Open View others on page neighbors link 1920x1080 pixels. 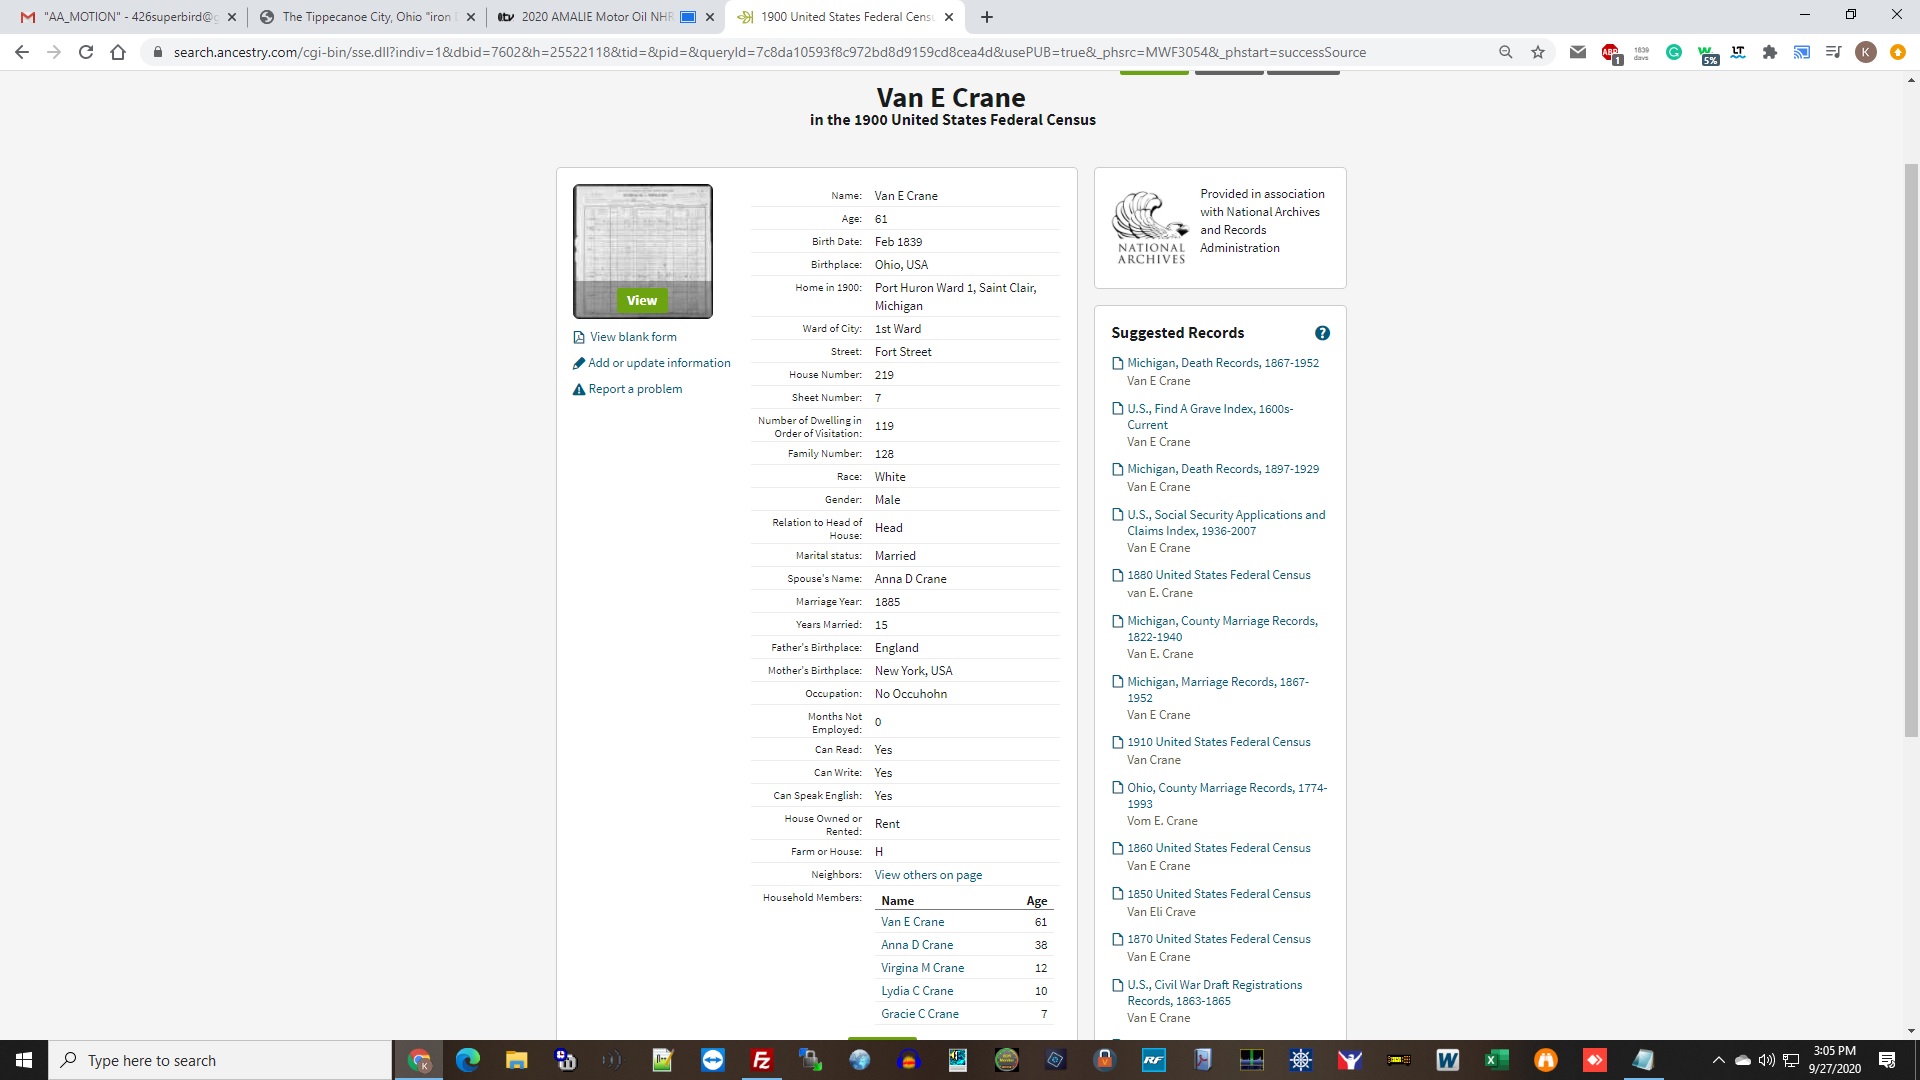coord(928,875)
